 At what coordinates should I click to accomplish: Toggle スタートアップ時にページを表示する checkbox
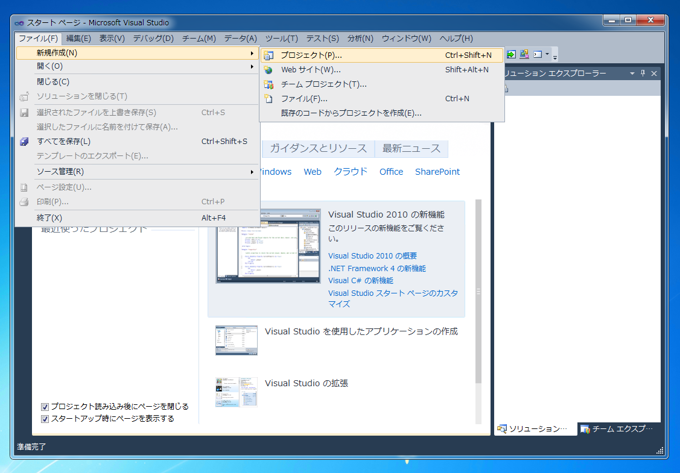pos(45,419)
